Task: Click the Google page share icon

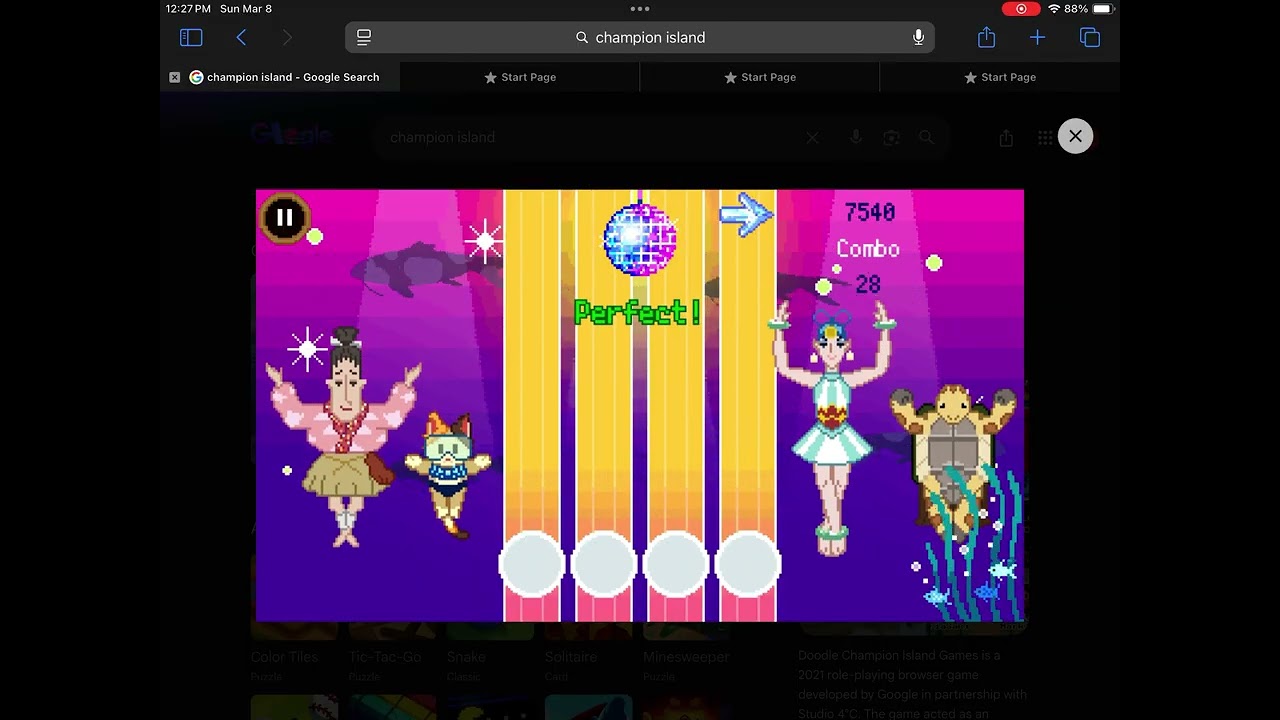Action: pyautogui.click(x=1006, y=138)
